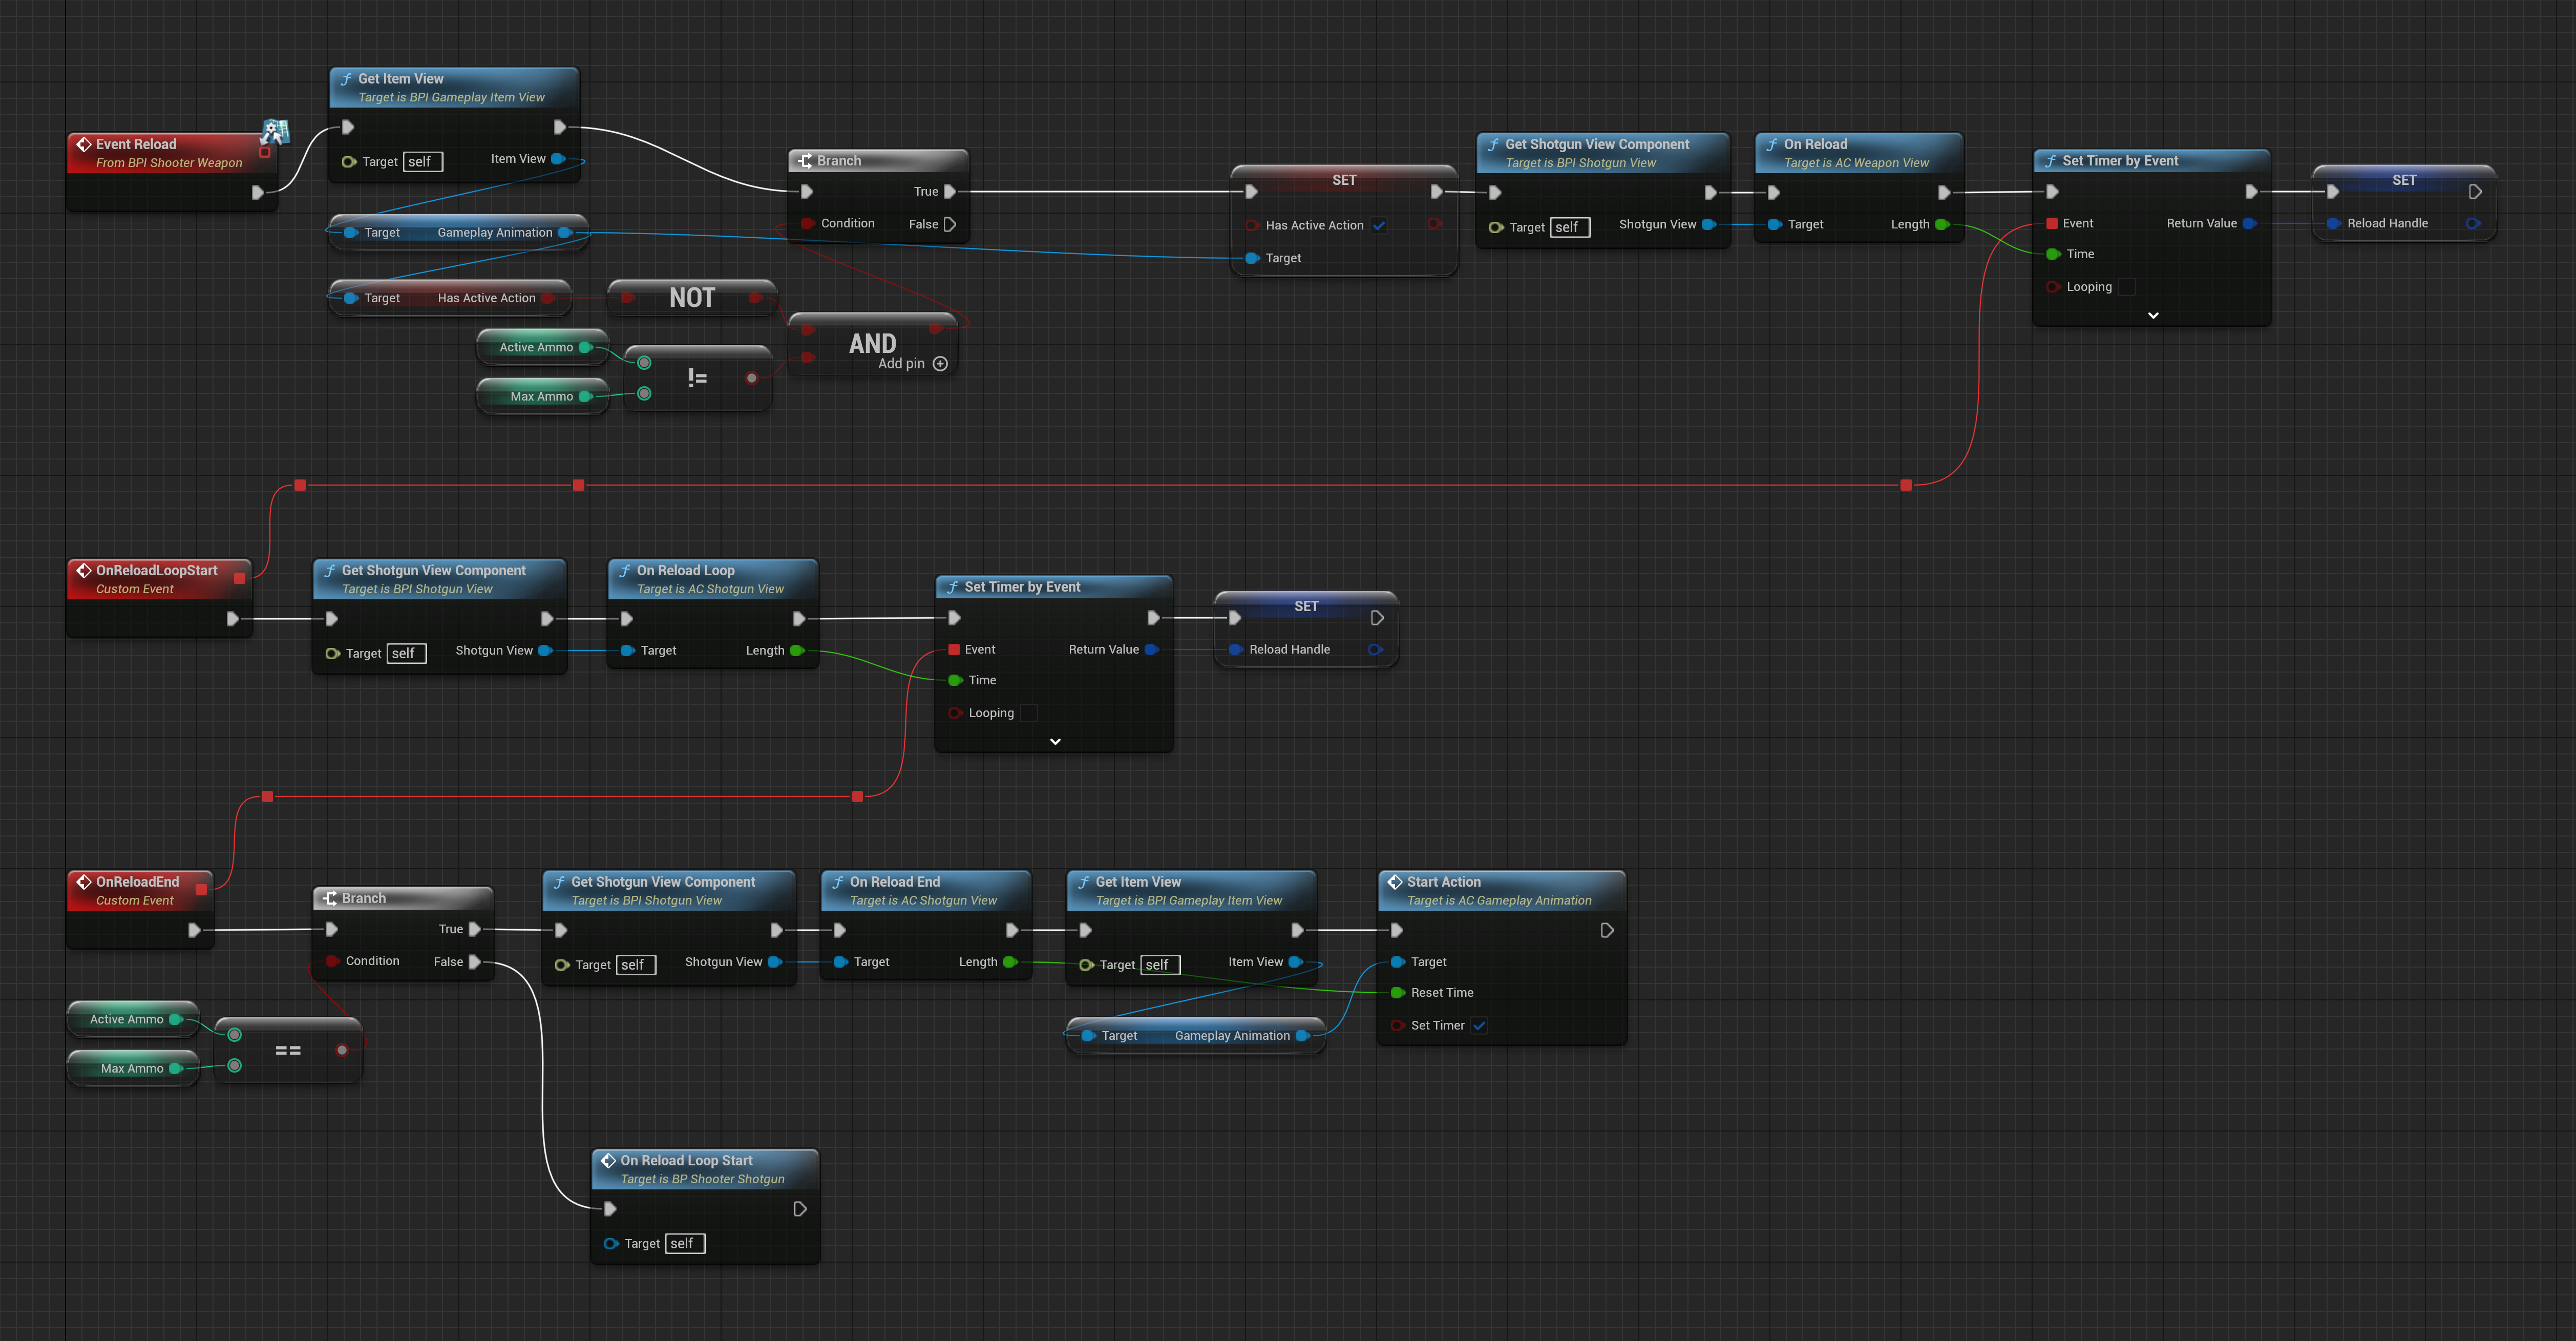This screenshot has height=1341, width=2576.
Task: Click the function icon on On Reload End node
Action: click(837, 882)
